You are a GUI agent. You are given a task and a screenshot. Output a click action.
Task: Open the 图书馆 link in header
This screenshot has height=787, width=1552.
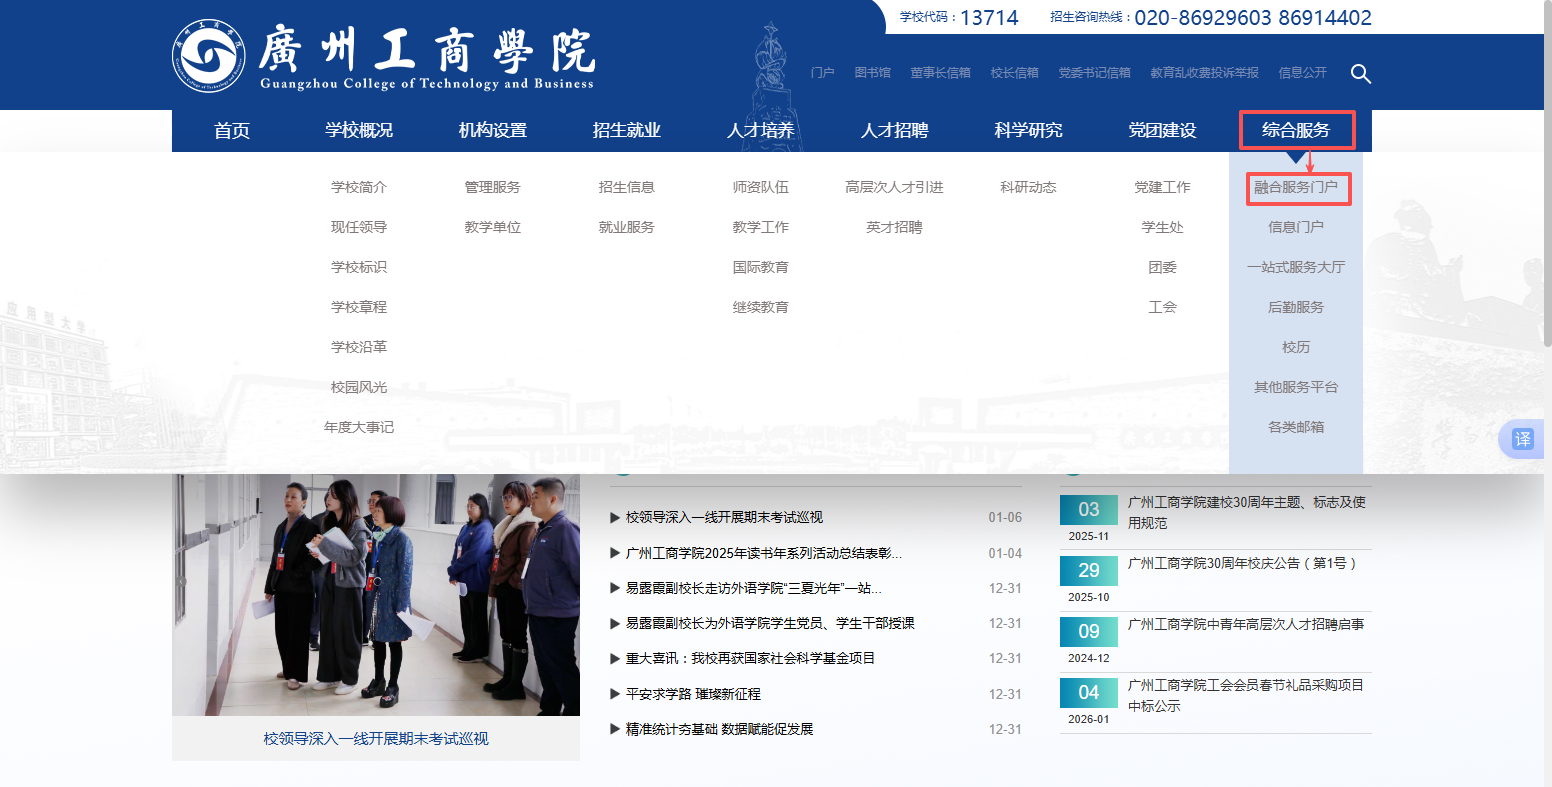872,73
